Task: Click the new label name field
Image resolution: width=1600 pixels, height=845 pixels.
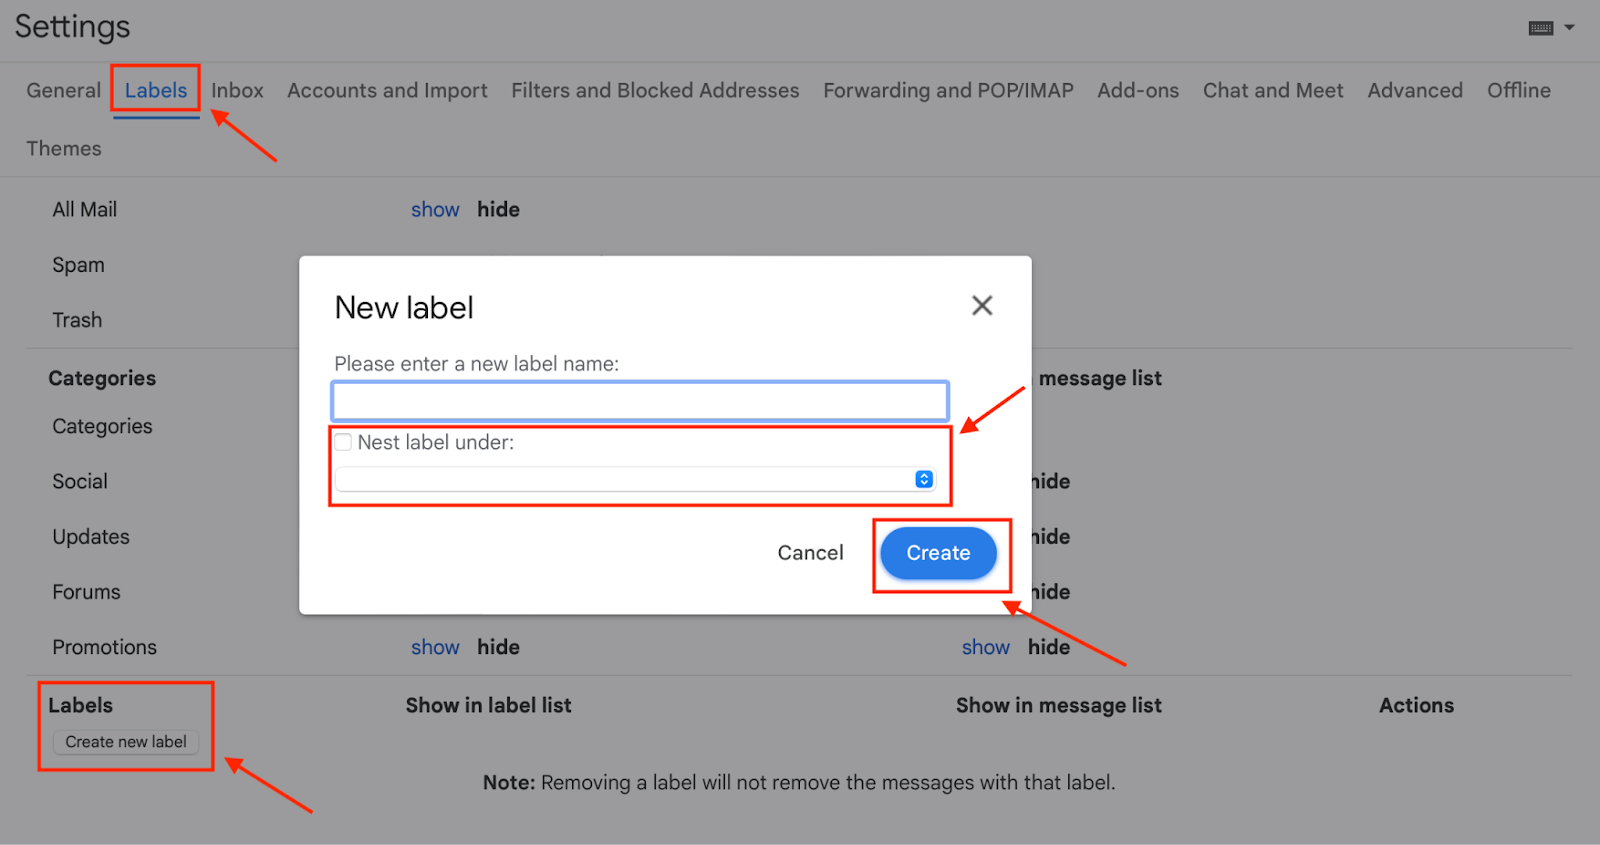Action: pyautogui.click(x=639, y=400)
